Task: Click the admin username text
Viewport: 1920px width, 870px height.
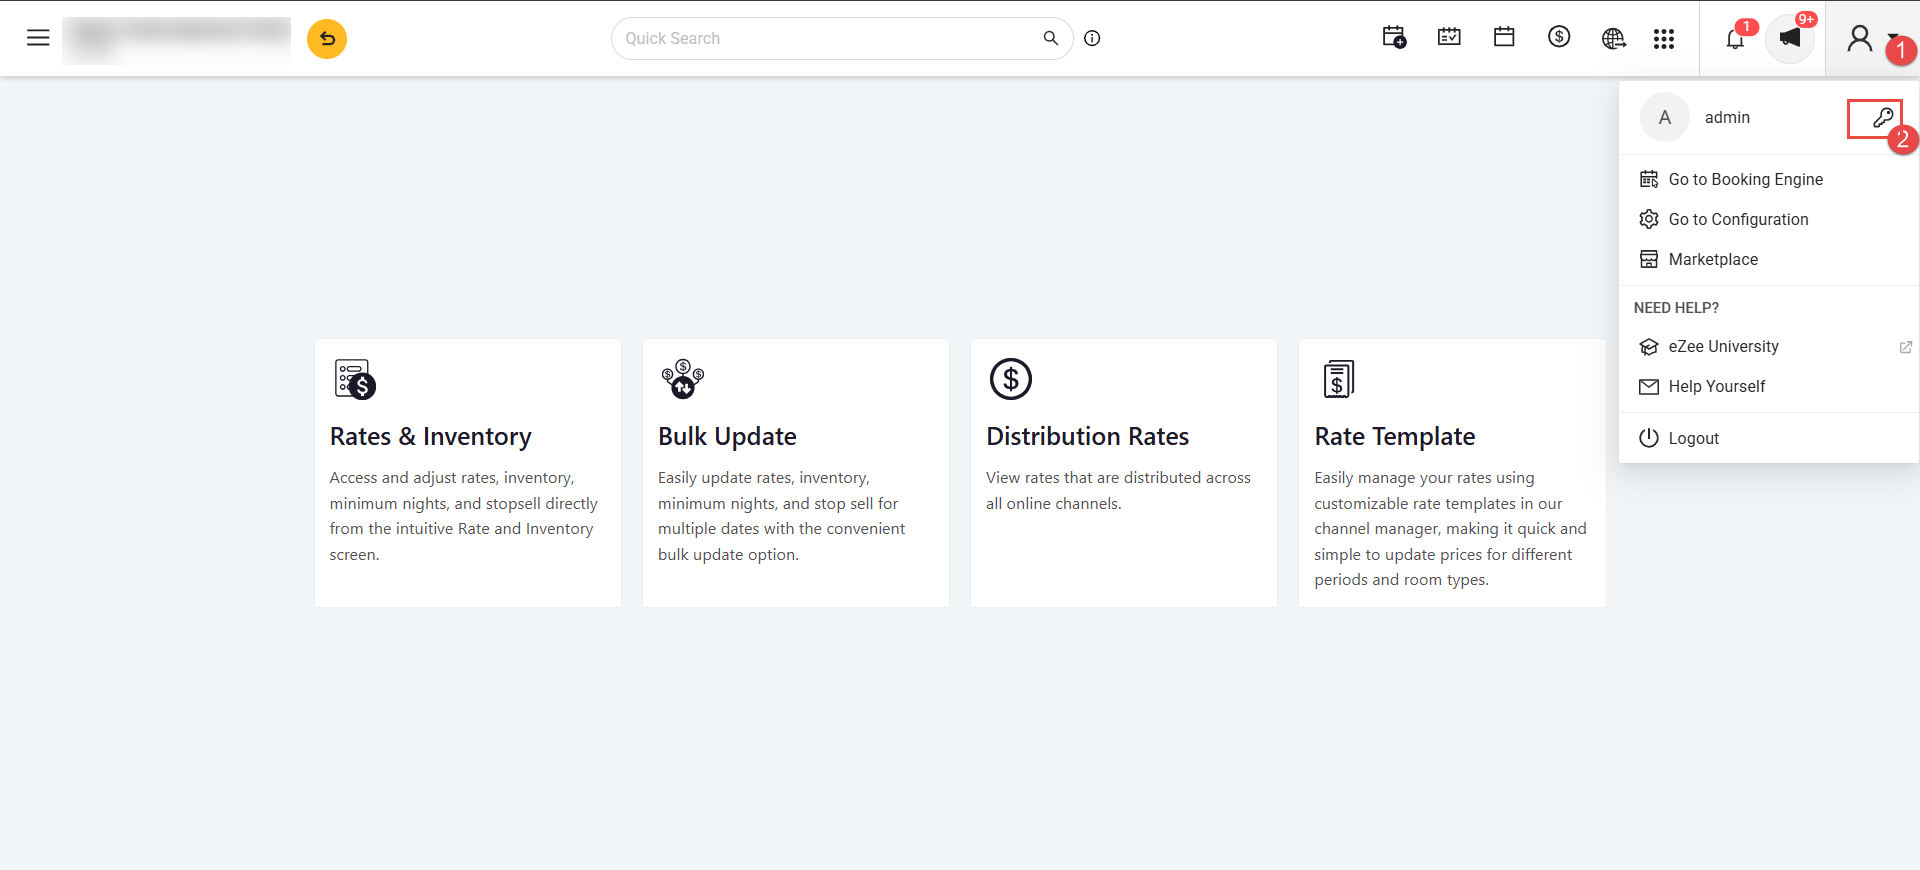Action: click(x=1727, y=117)
